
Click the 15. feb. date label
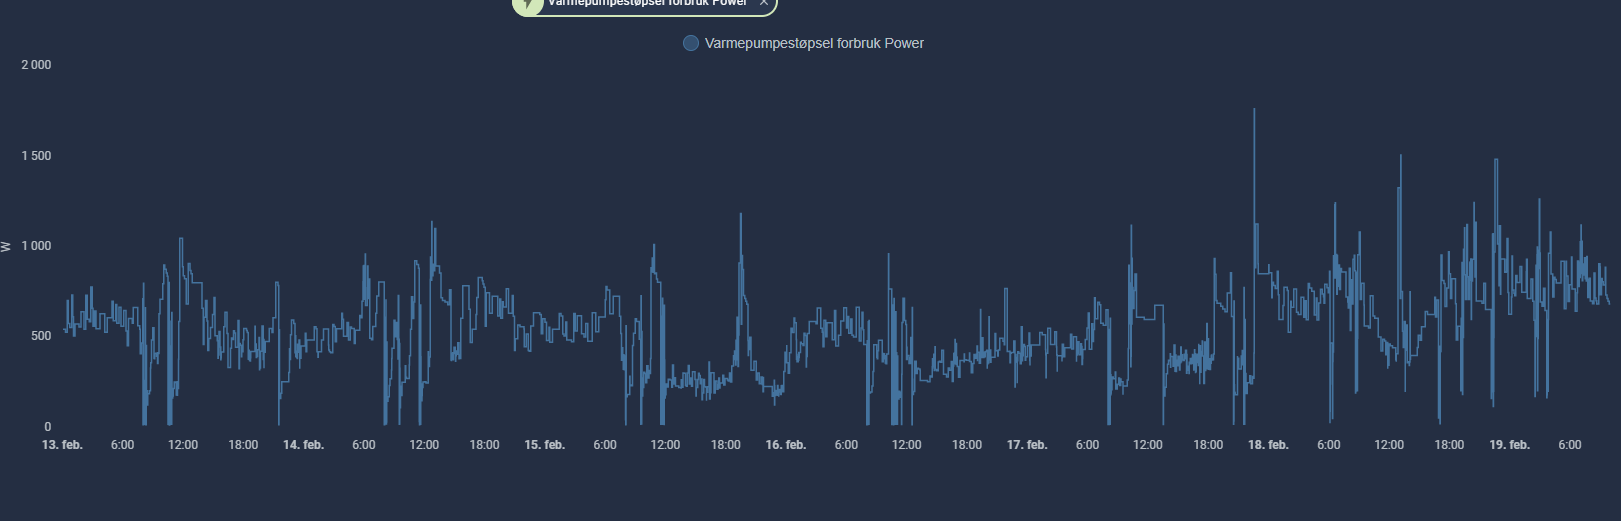(545, 445)
